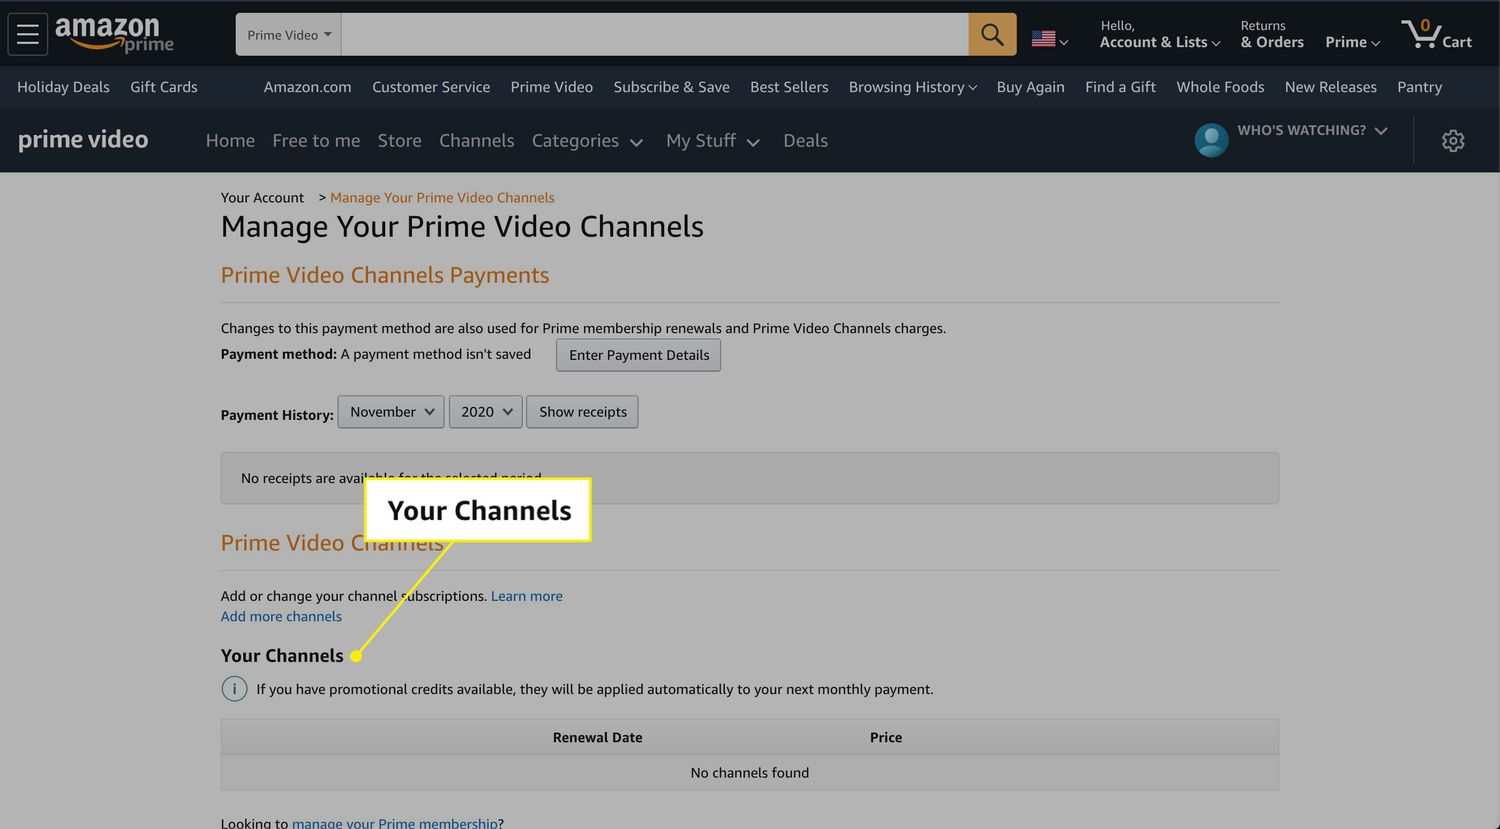This screenshot has height=829, width=1500.
Task: Click Add more channels link
Action: [x=281, y=616]
